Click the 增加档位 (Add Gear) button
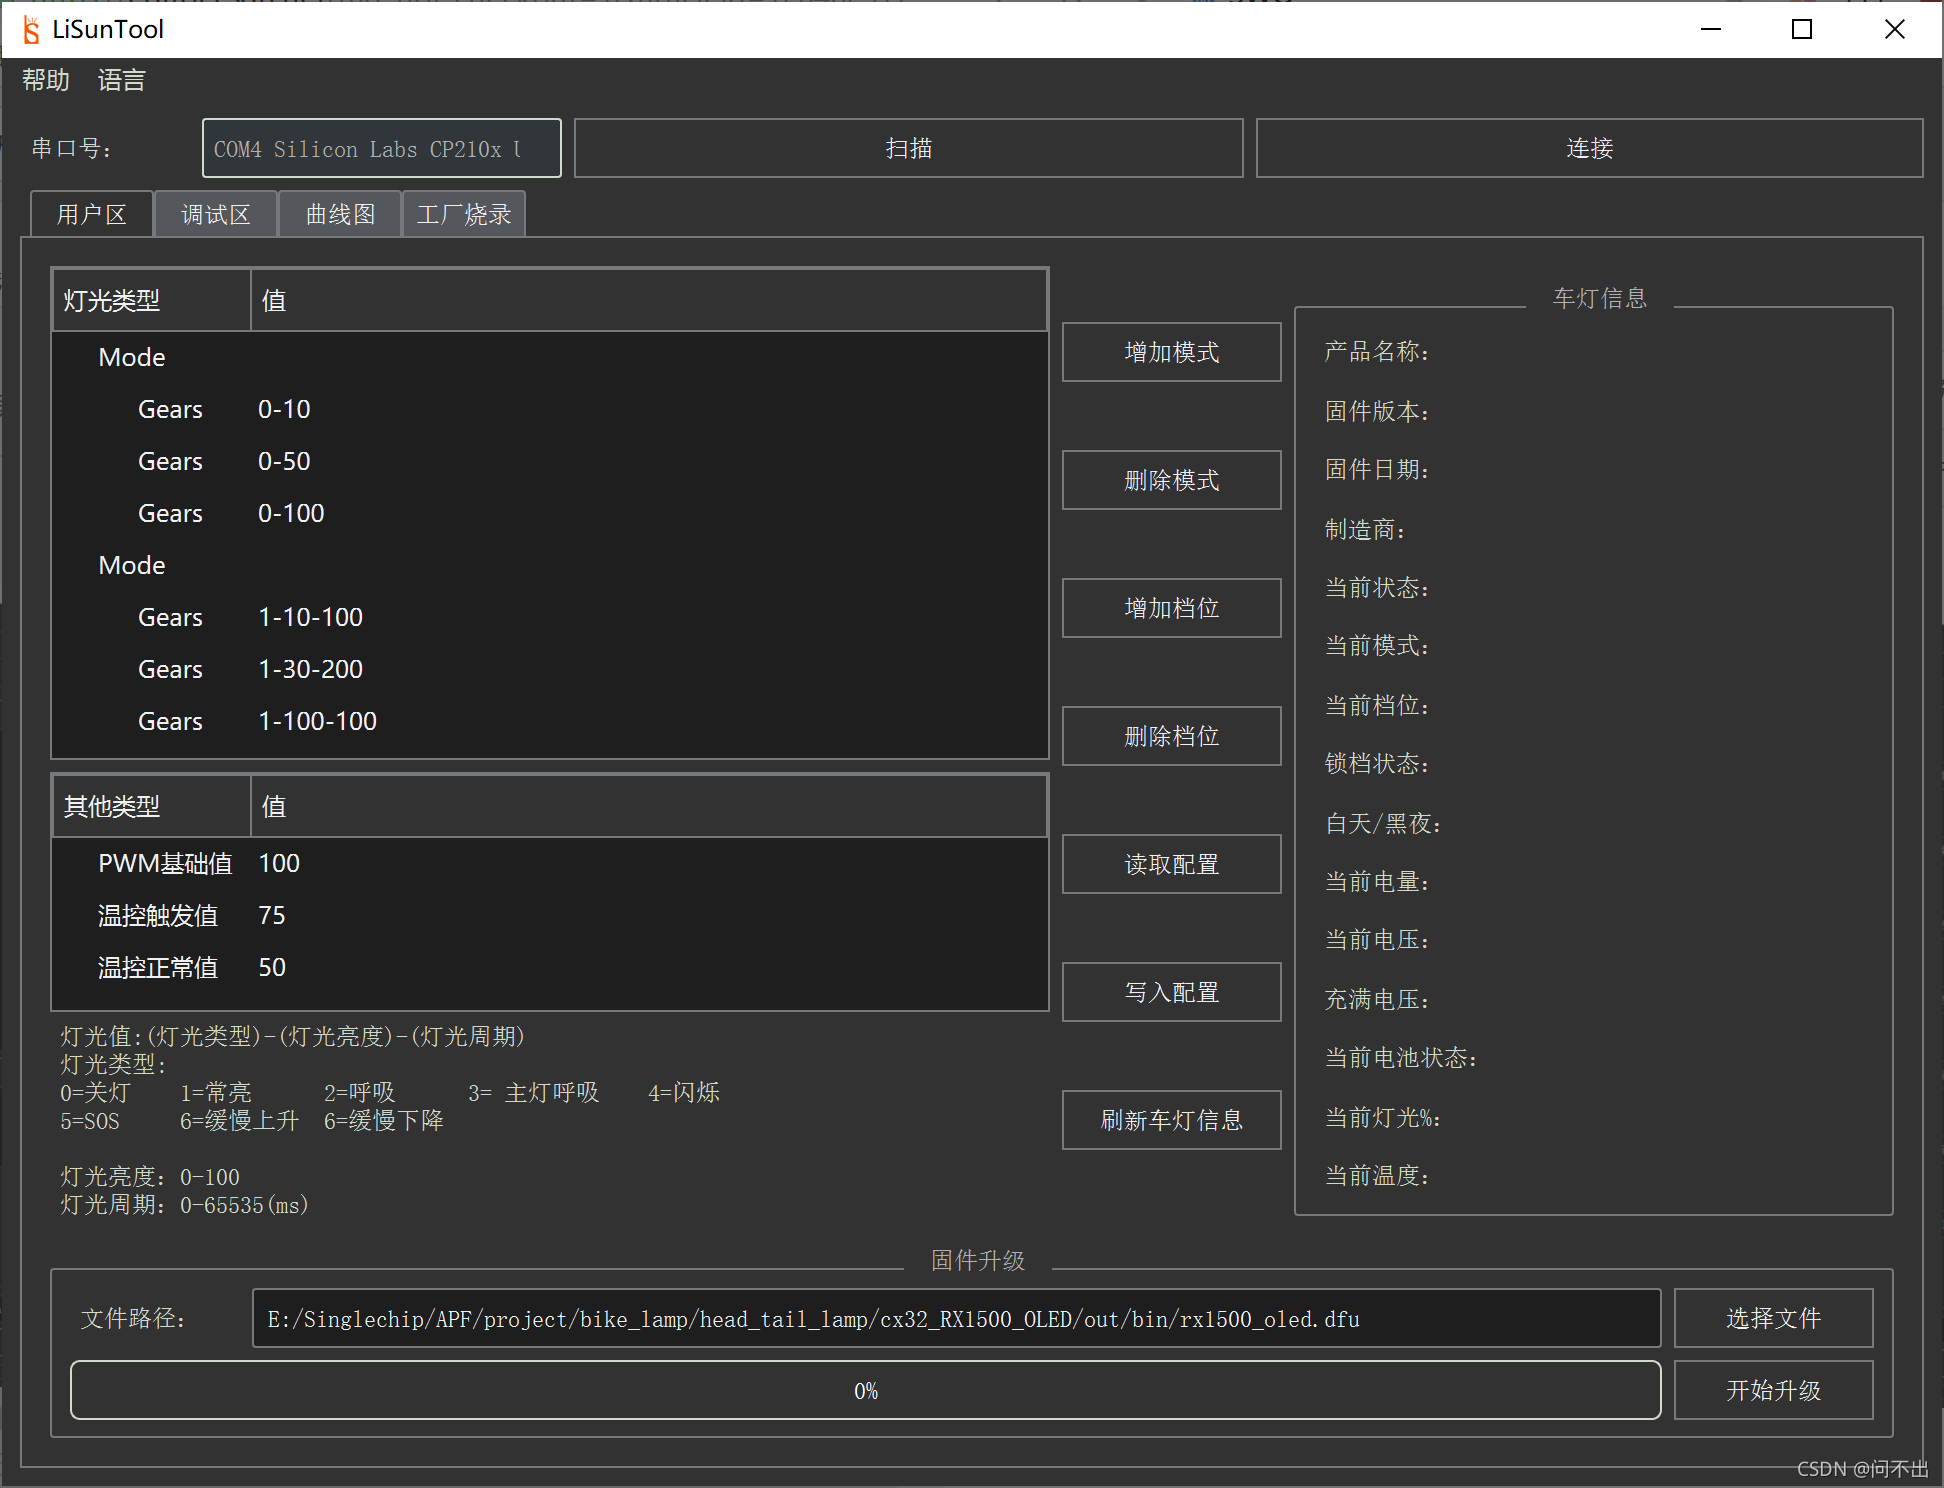Viewport: 1944px width, 1488px height. (1174, 606)
